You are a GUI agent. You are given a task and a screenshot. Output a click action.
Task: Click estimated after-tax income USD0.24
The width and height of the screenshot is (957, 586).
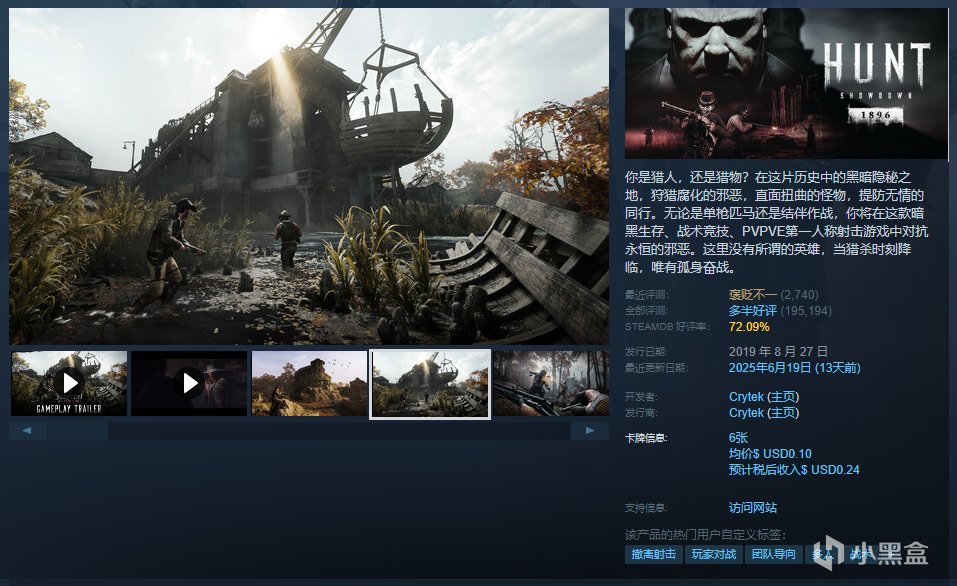[x=794, y=469]
